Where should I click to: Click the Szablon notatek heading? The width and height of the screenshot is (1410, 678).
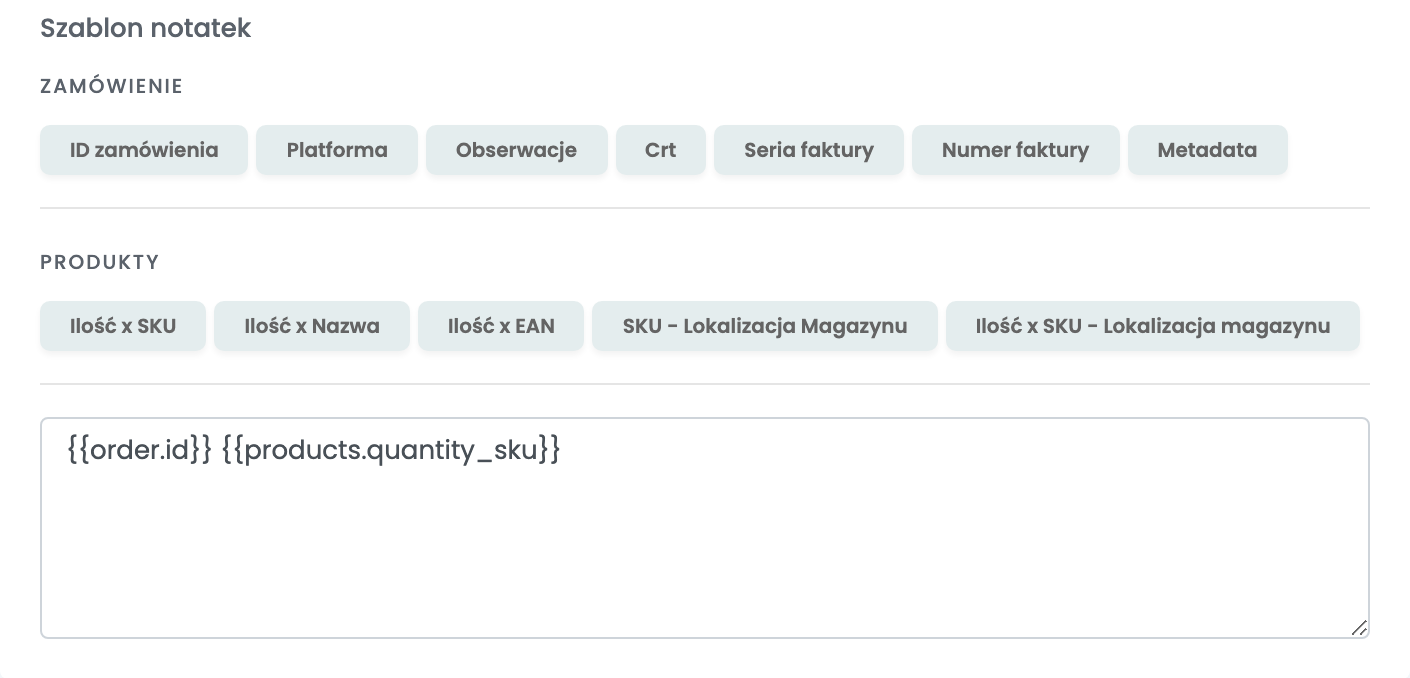coord(146,28)
